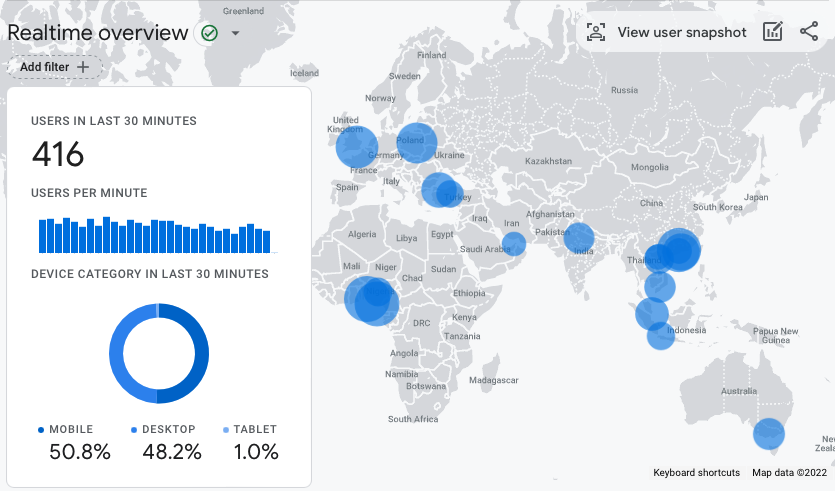The image size is (835, 491).
Task: Click the USERS PER MINUTE heading
Action: 89,193
